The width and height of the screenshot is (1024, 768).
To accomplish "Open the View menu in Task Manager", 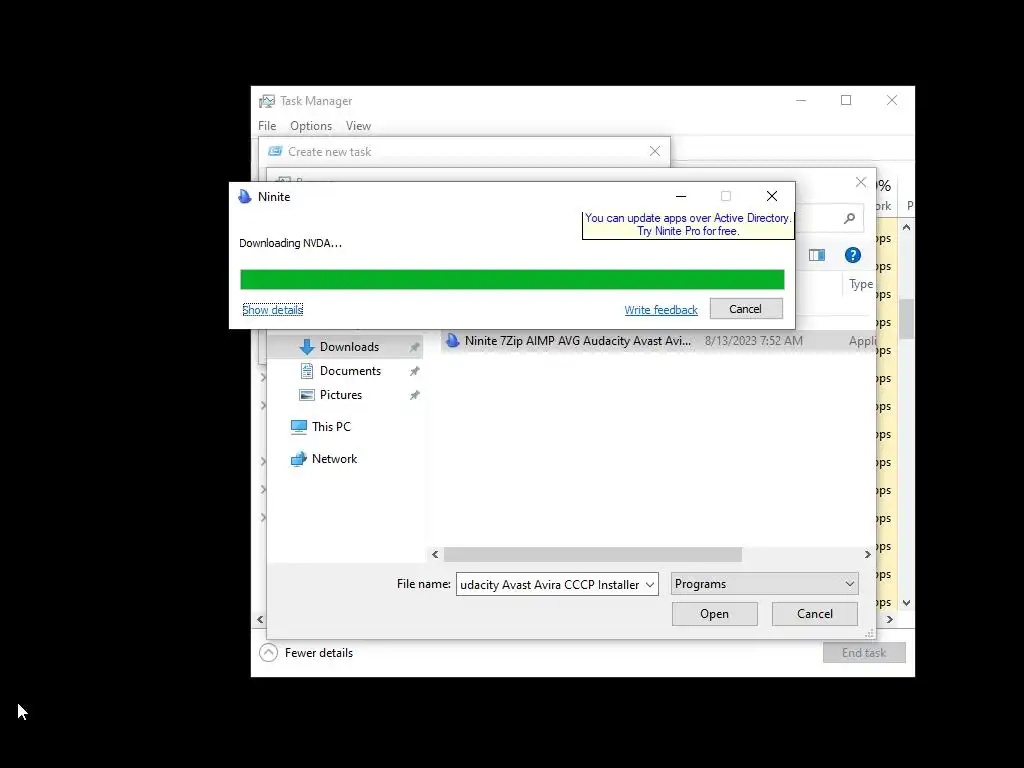I will (x=358, y=126).
